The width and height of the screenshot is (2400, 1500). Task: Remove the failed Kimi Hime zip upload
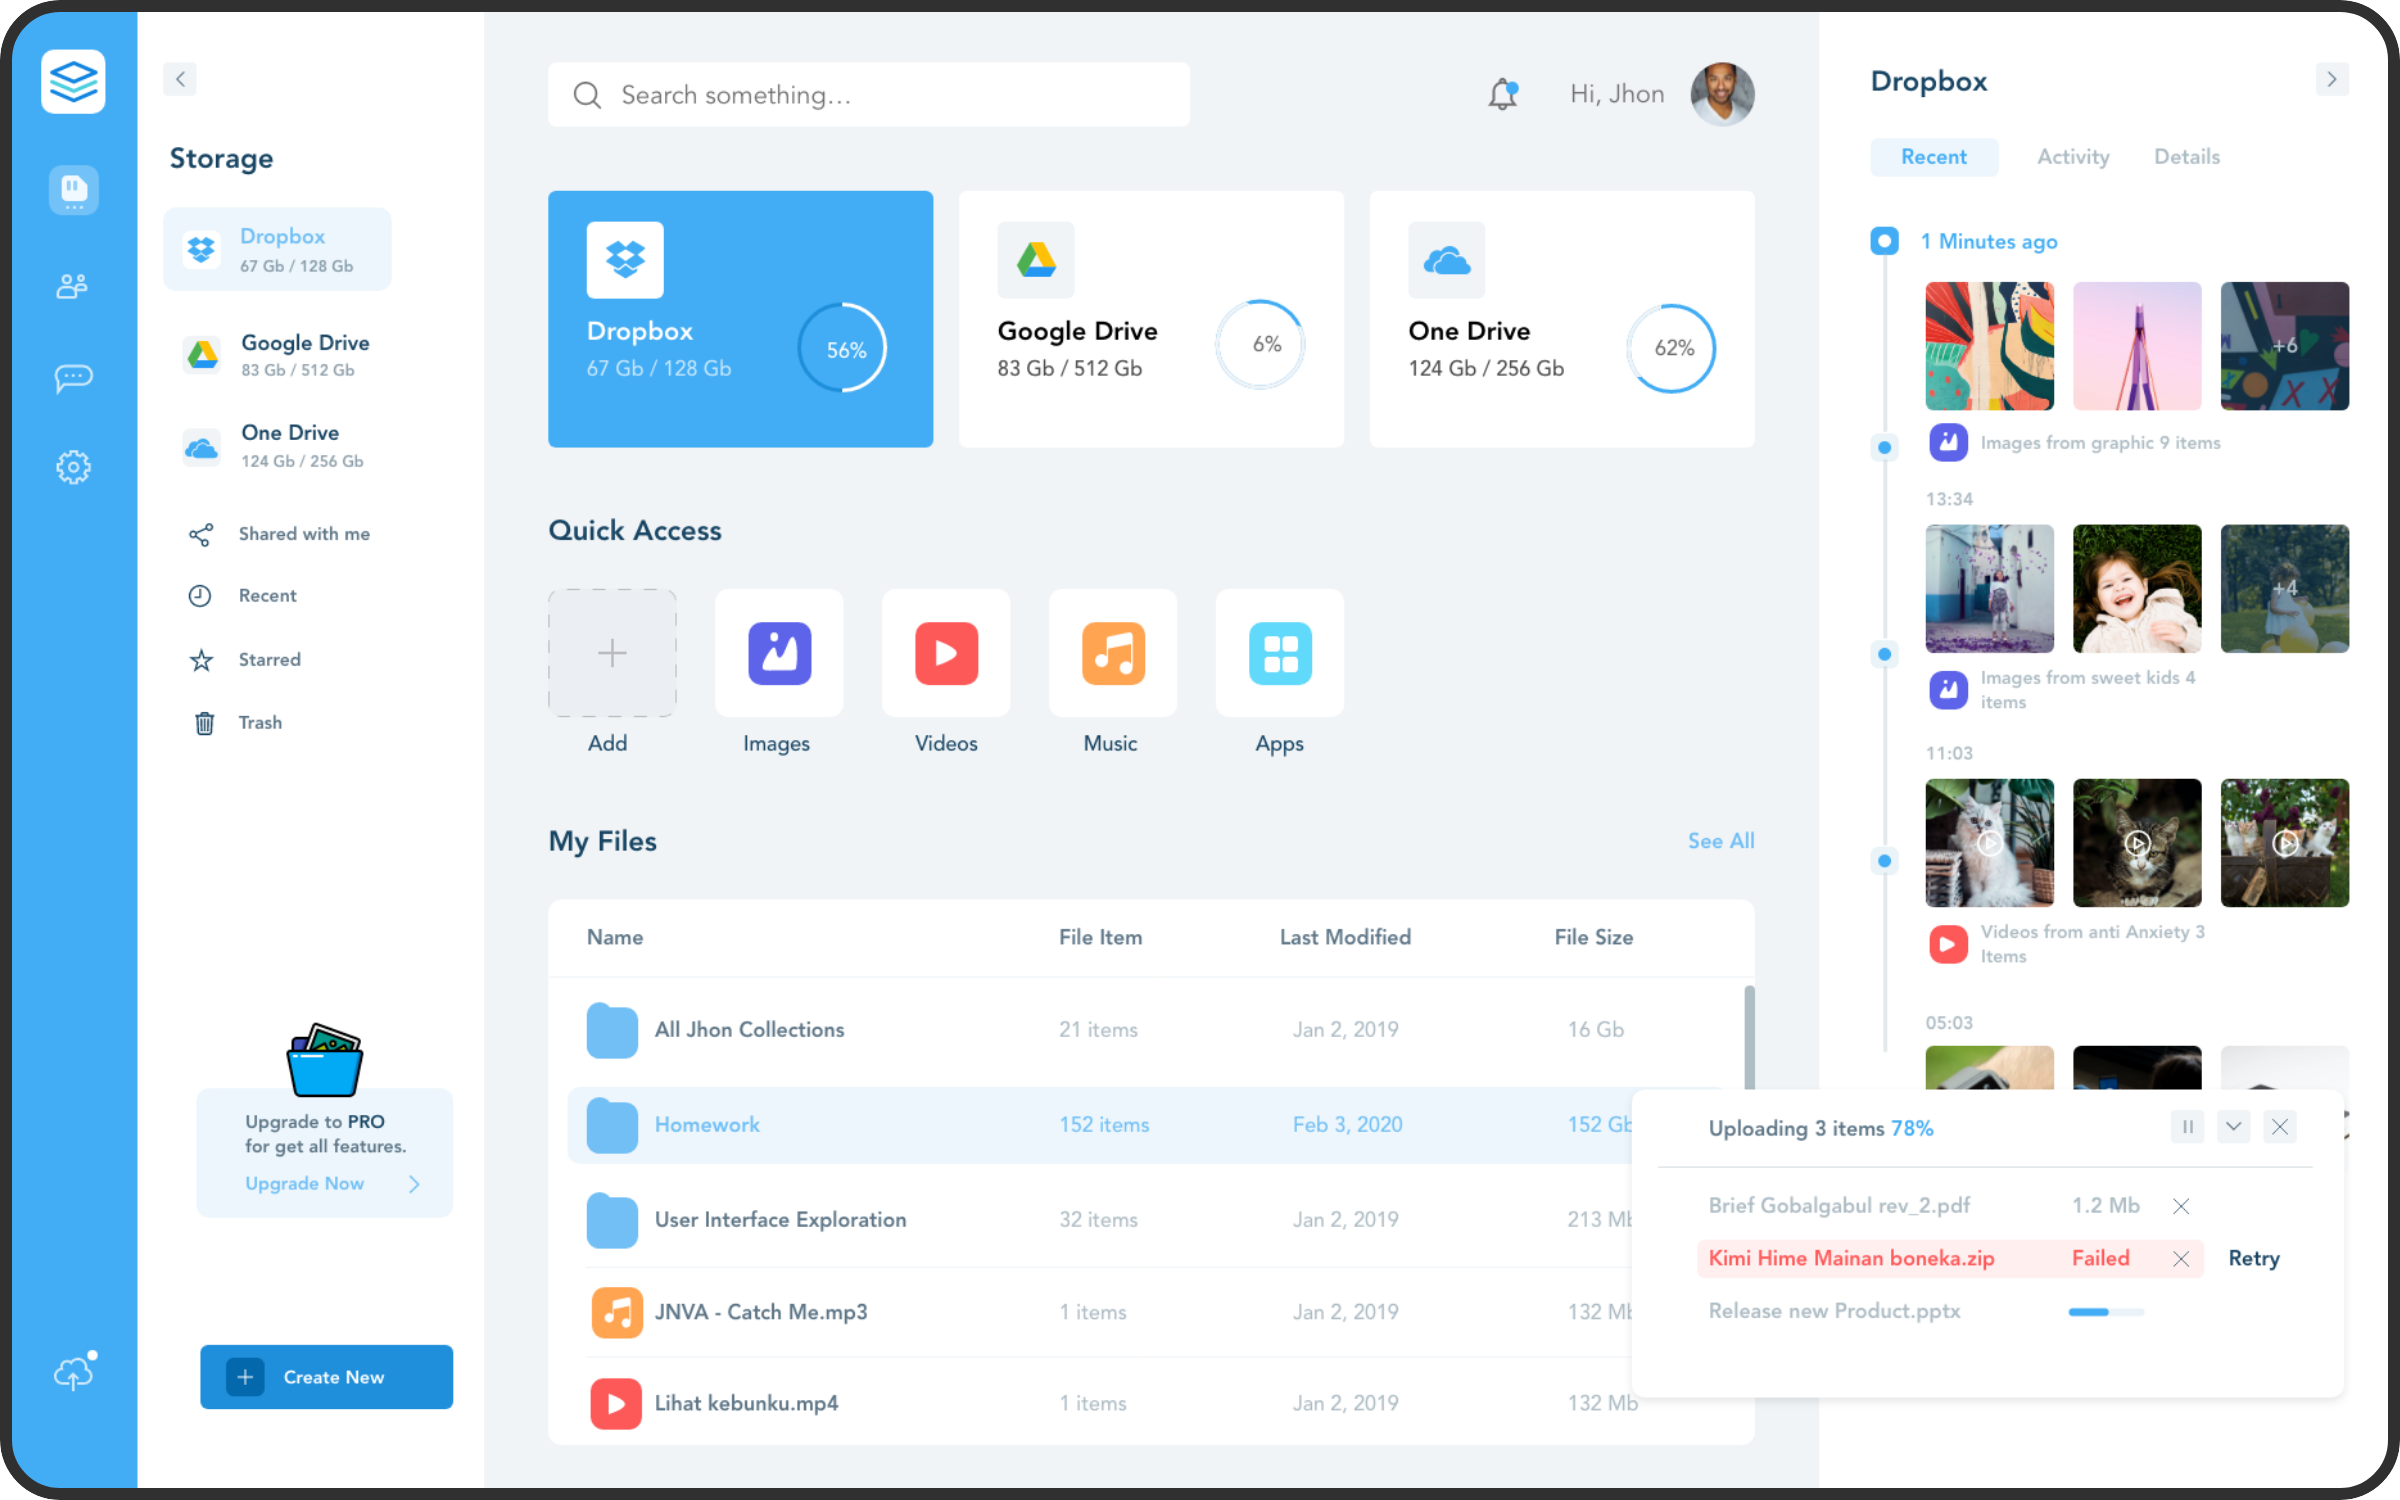2181,1259
